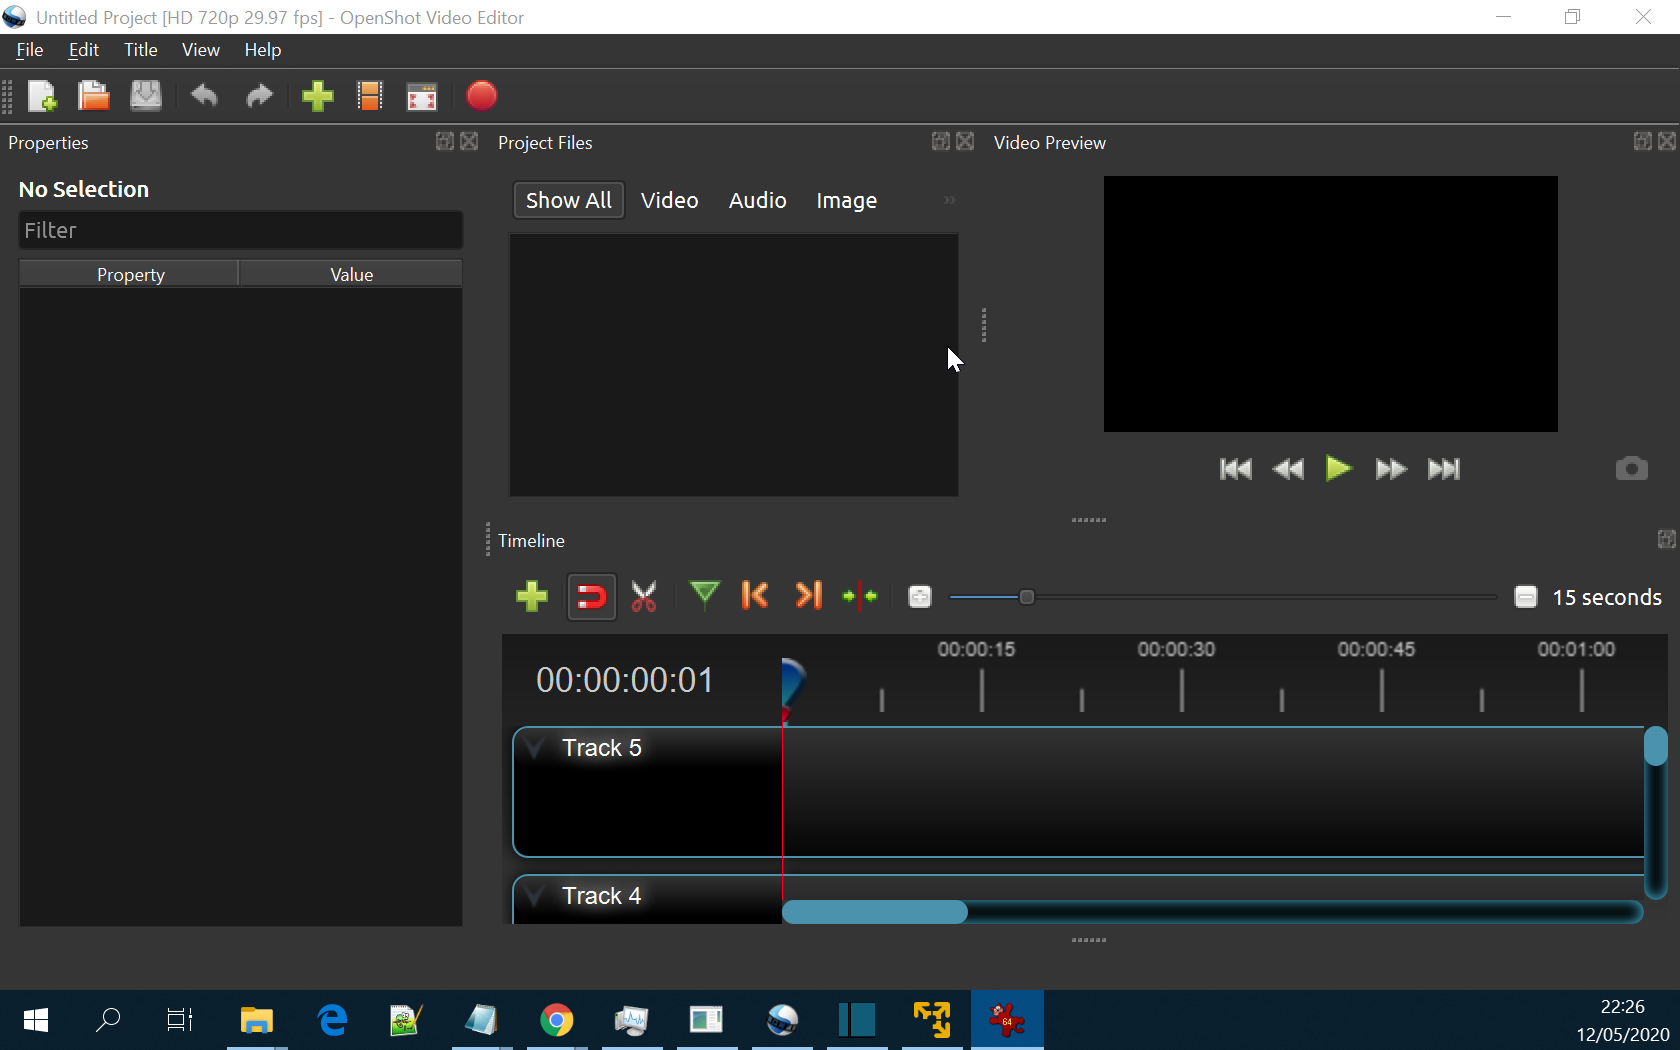This screenshot has height=1050, width=1680.
Task: Open the Project Files overflow chevron menu
Action: pos(947,200)
